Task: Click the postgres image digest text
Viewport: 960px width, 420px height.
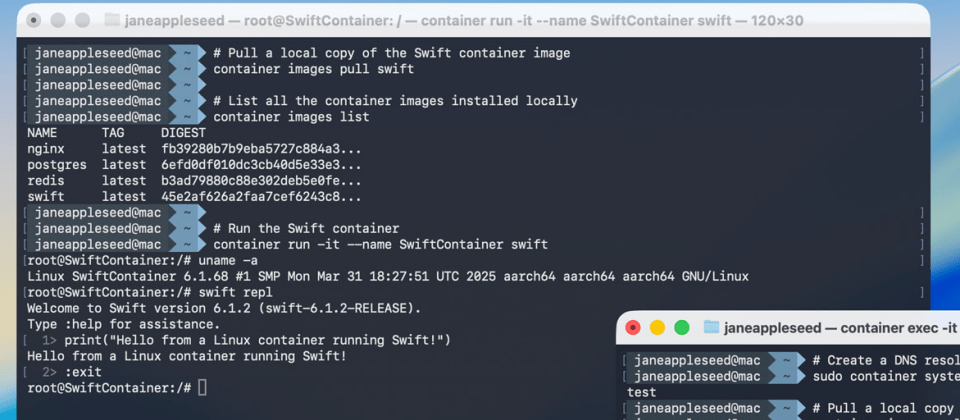Action: pos(261,165)
